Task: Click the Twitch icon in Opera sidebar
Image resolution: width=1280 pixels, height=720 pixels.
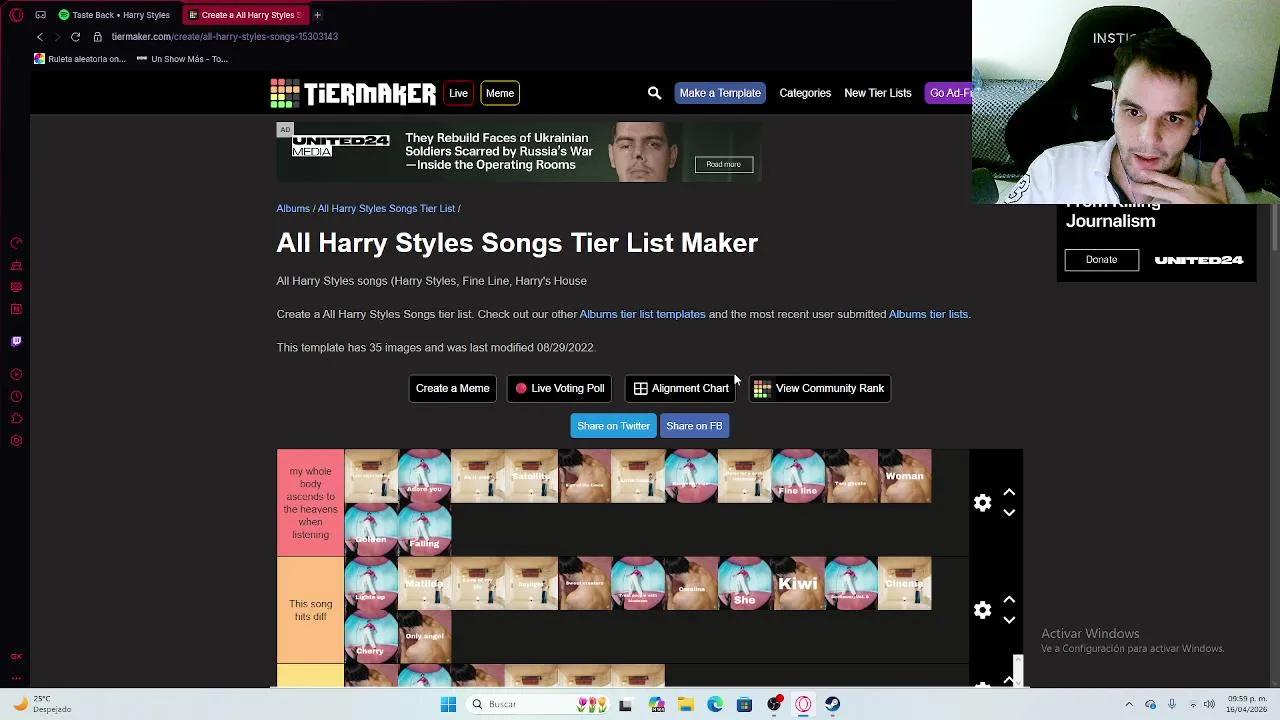Action: coord(16,342)
